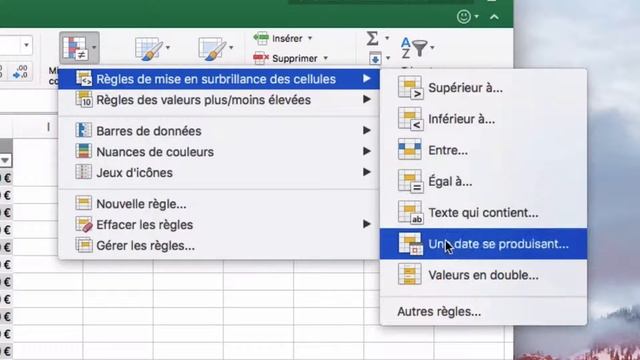Viewport: 640px width, 360px height.
Task: Open the number format combo box arrow
Action: point(26,45)
